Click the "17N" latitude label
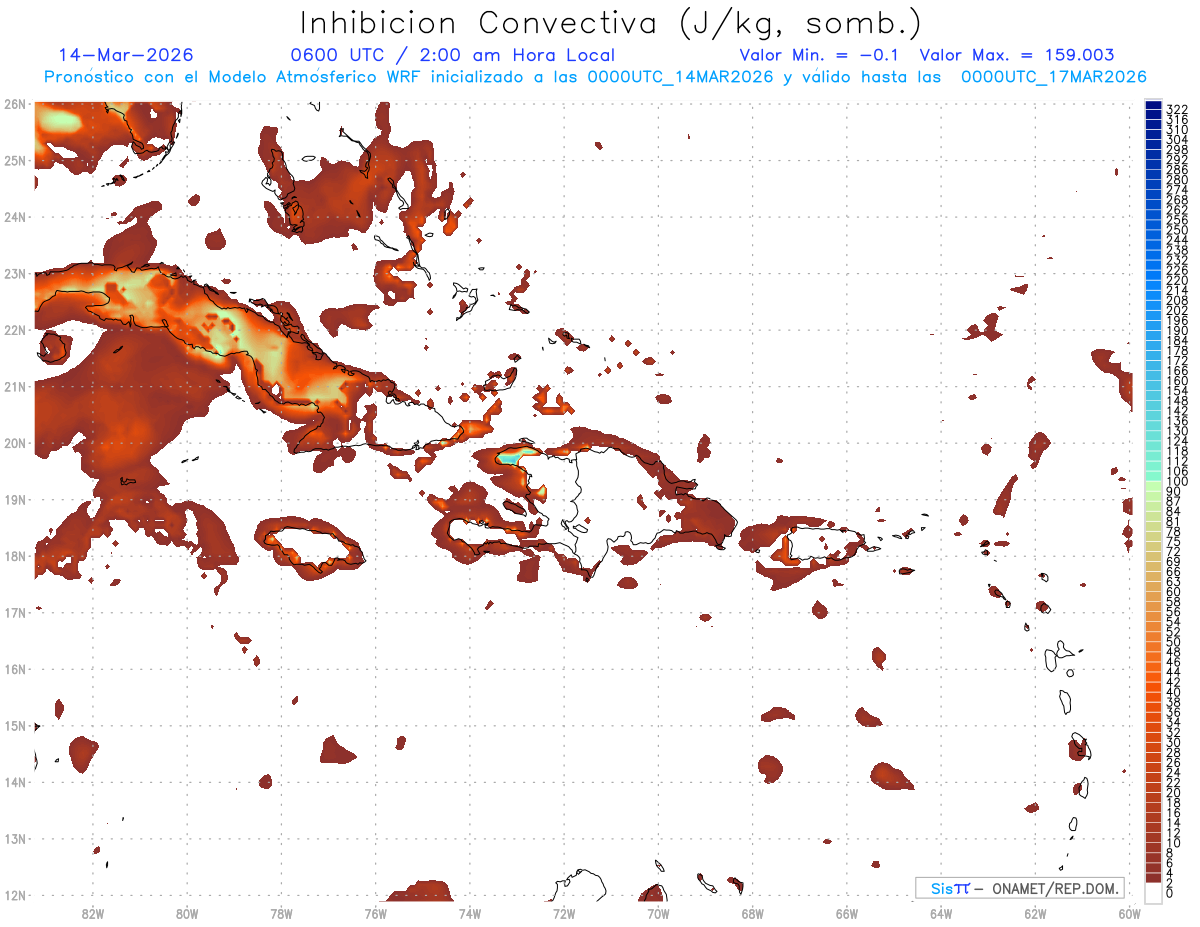This screenshot has width=1200, height=927. coord(14,612)
